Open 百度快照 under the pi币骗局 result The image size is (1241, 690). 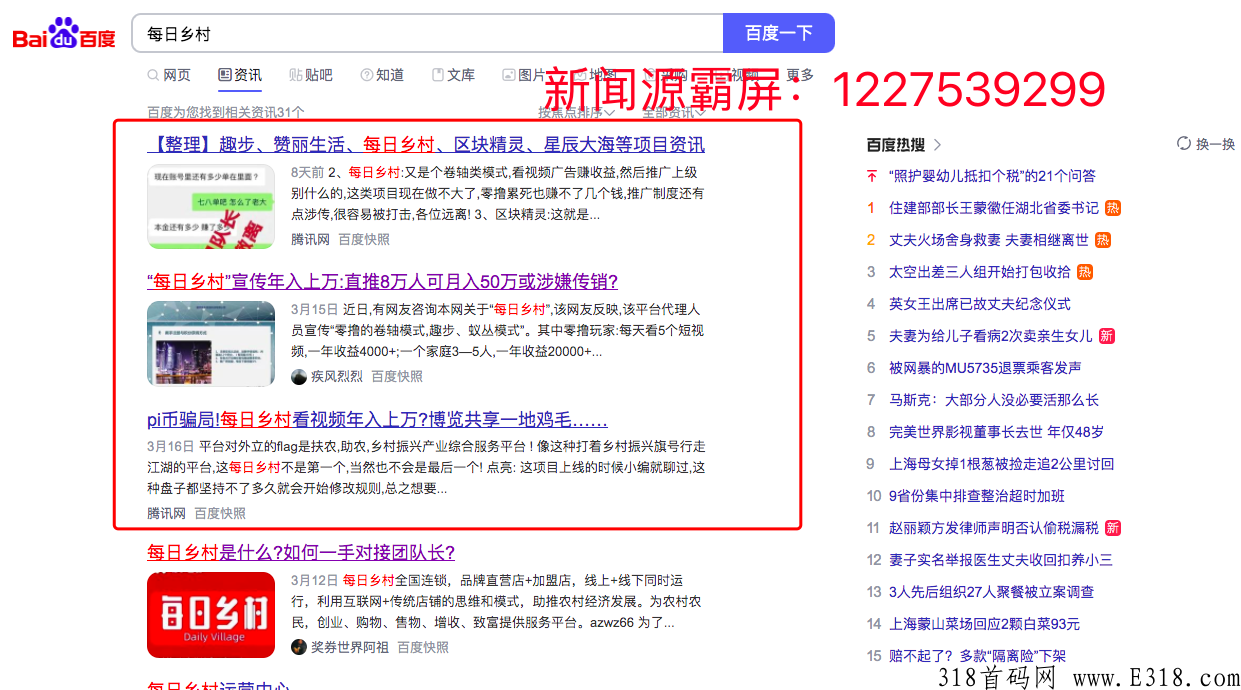click(x=220, y=513)
